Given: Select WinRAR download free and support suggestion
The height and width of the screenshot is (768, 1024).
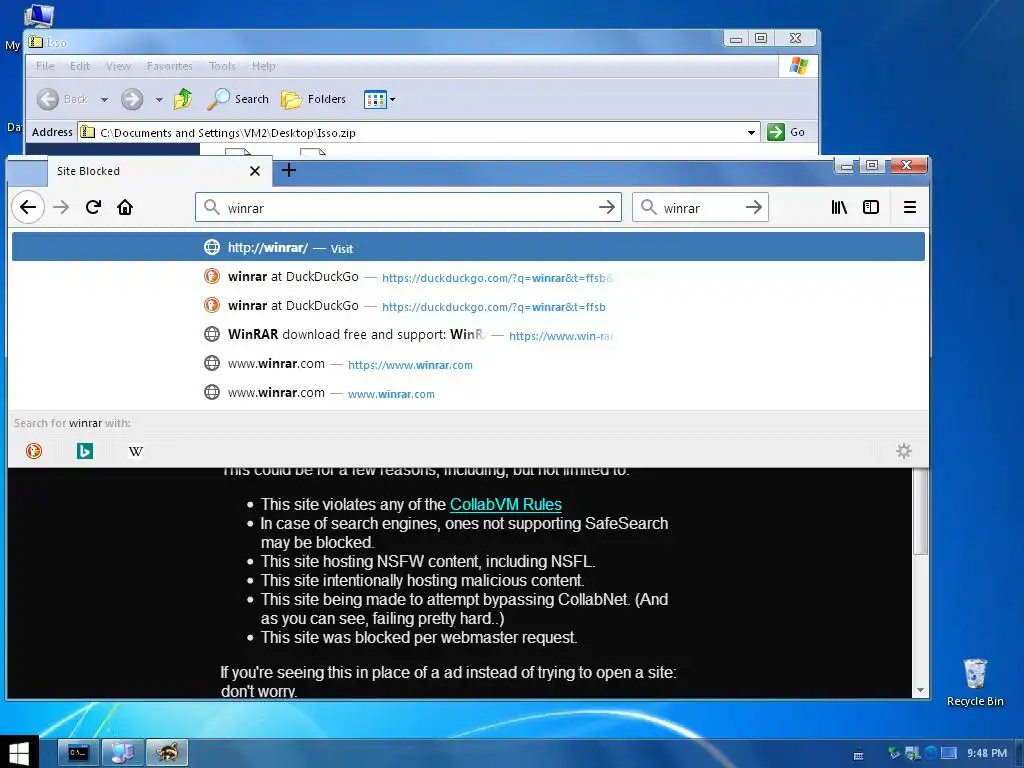Looking at the screenshot, I should 468,334.
